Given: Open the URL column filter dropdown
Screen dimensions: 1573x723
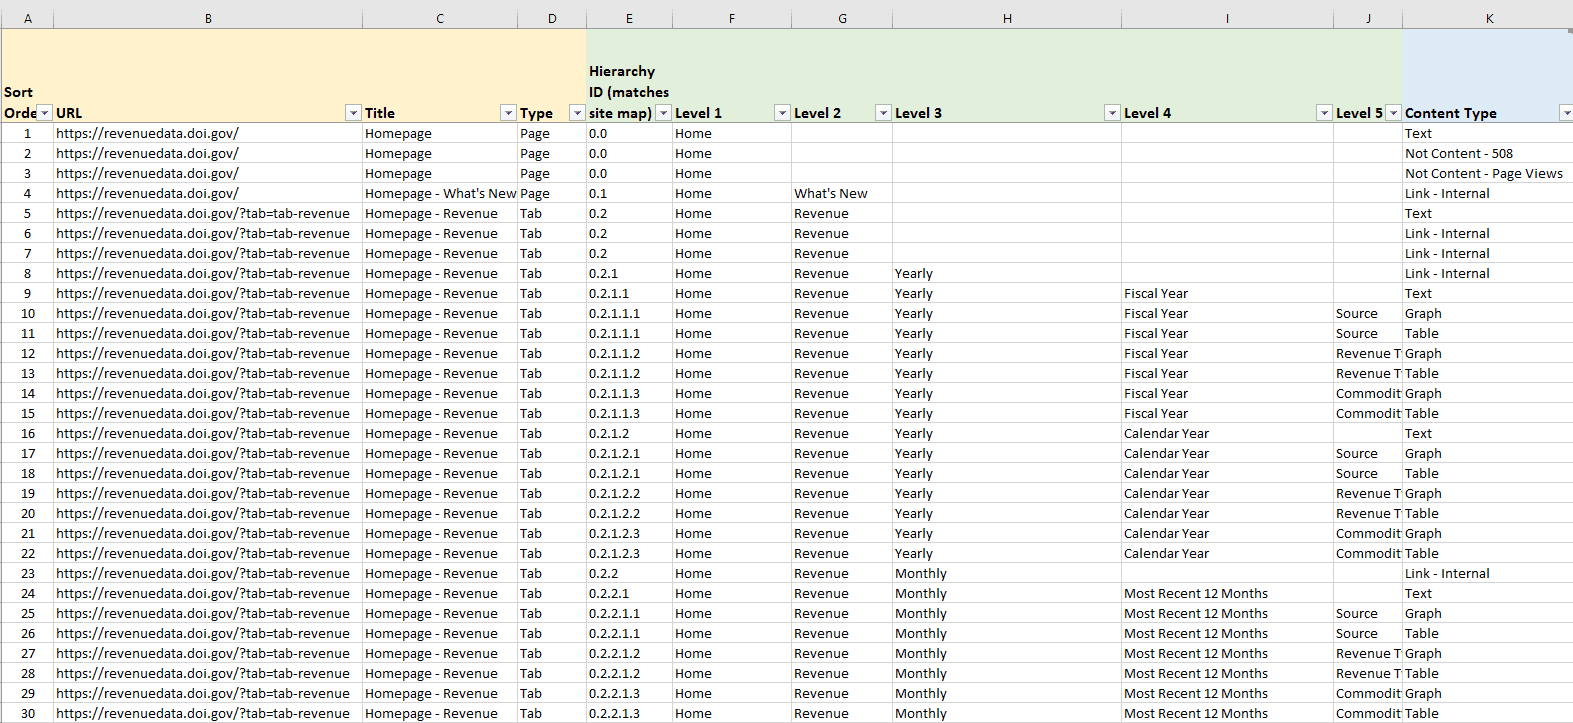Looking at the screenshot, I should pyautogui.click(x=352, y=113).
